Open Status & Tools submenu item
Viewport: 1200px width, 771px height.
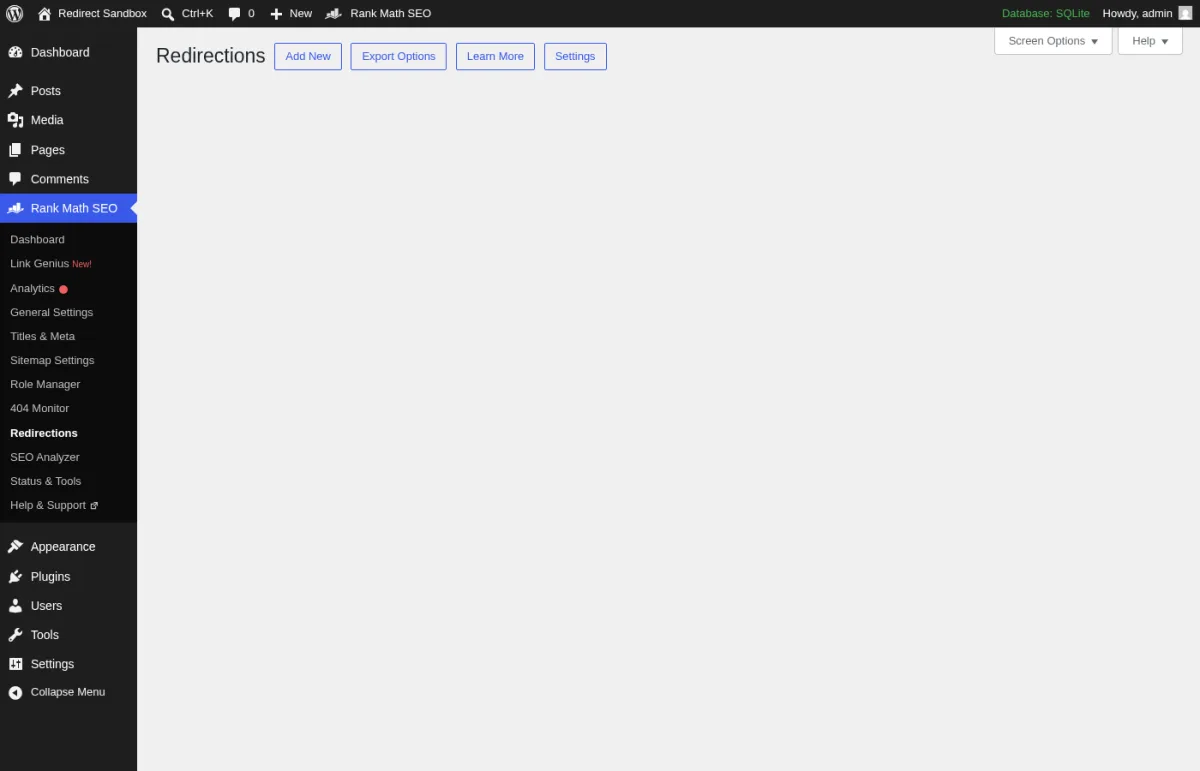[45, 481]
